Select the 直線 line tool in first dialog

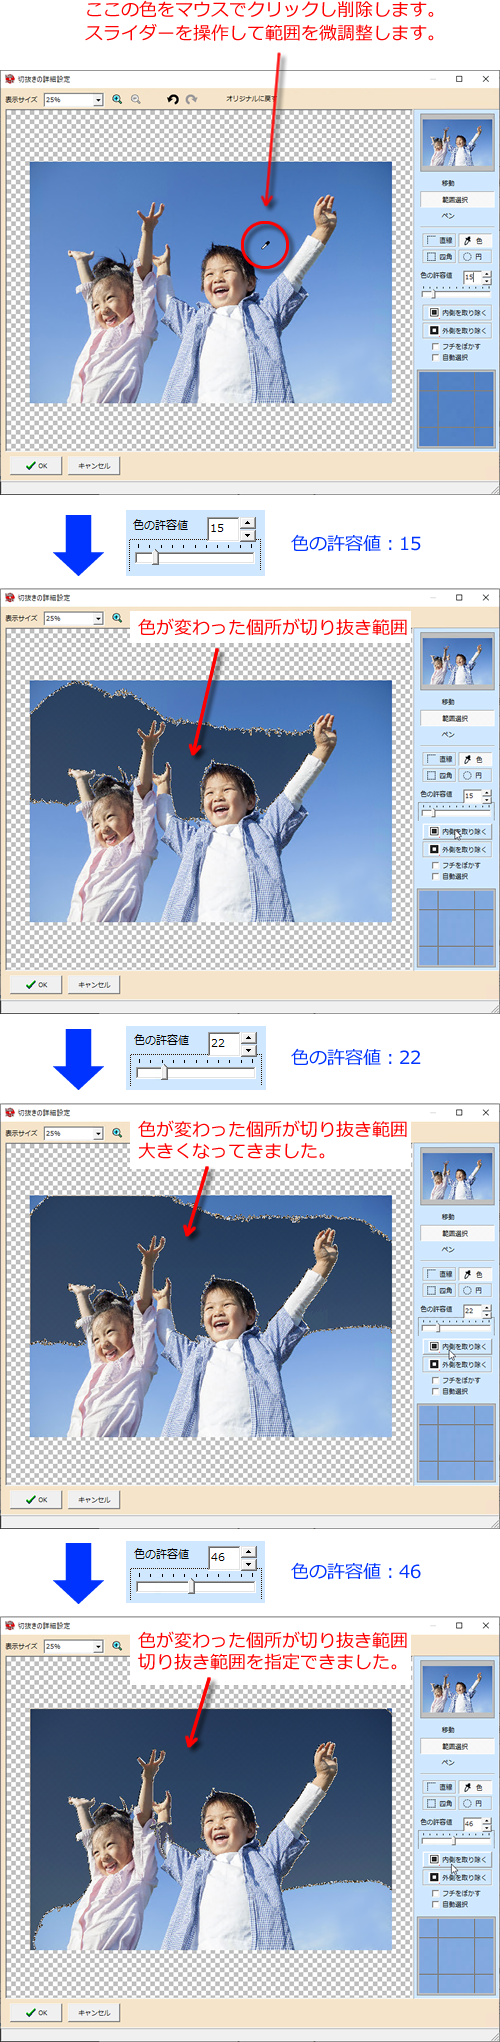(x=439, y=240)
